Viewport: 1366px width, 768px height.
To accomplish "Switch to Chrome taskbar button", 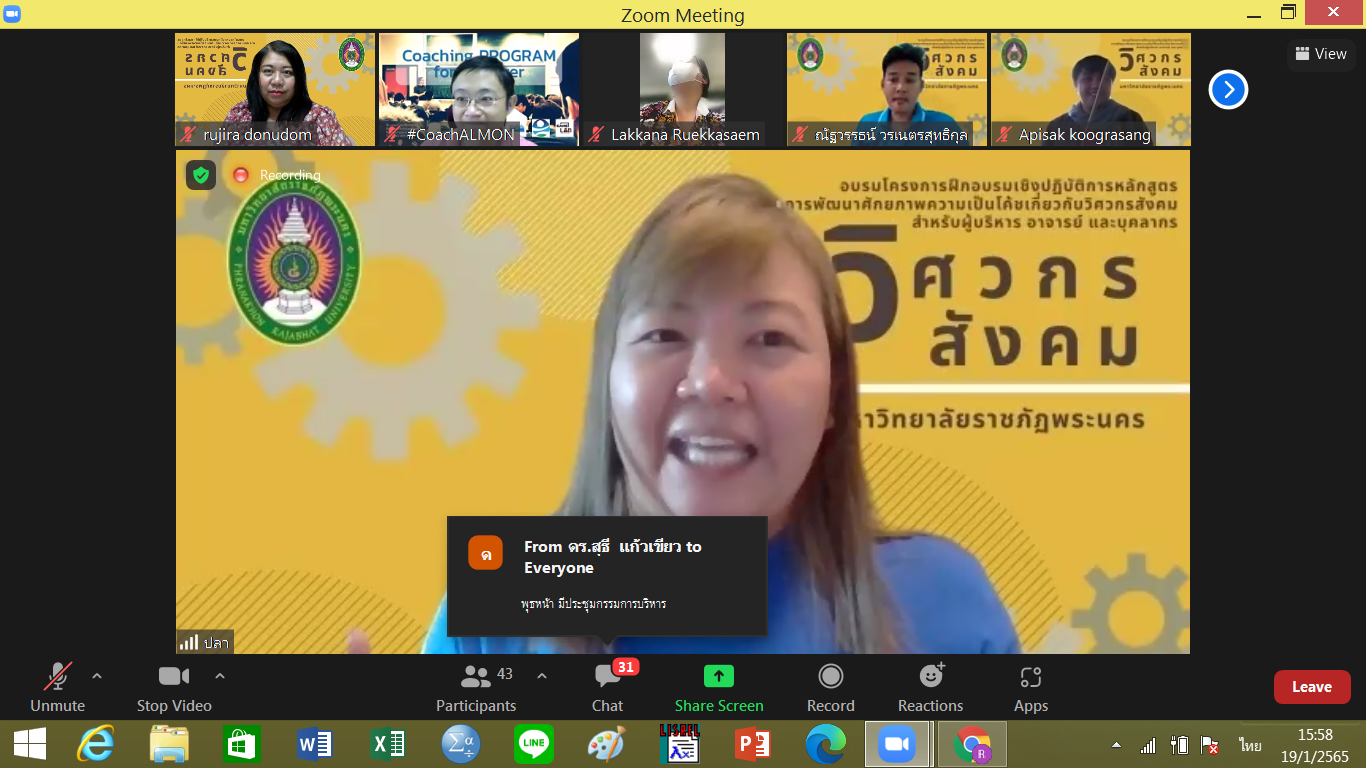I will click(x=972, y=745).
